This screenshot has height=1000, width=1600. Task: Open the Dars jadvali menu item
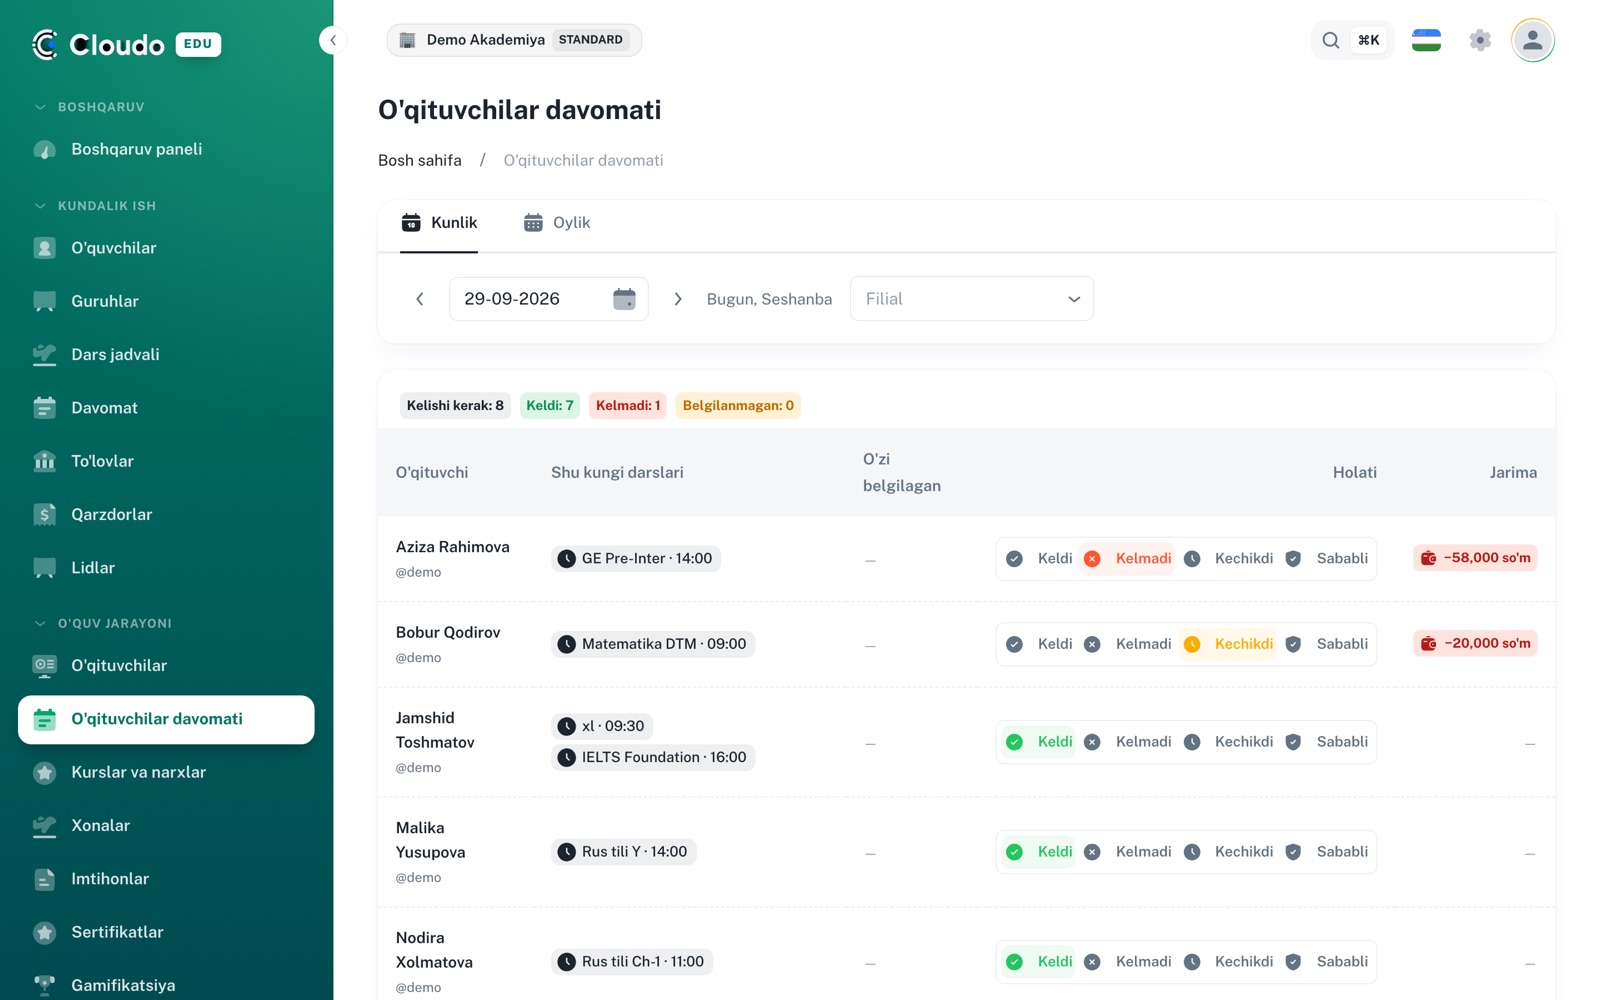pos(166,354)
